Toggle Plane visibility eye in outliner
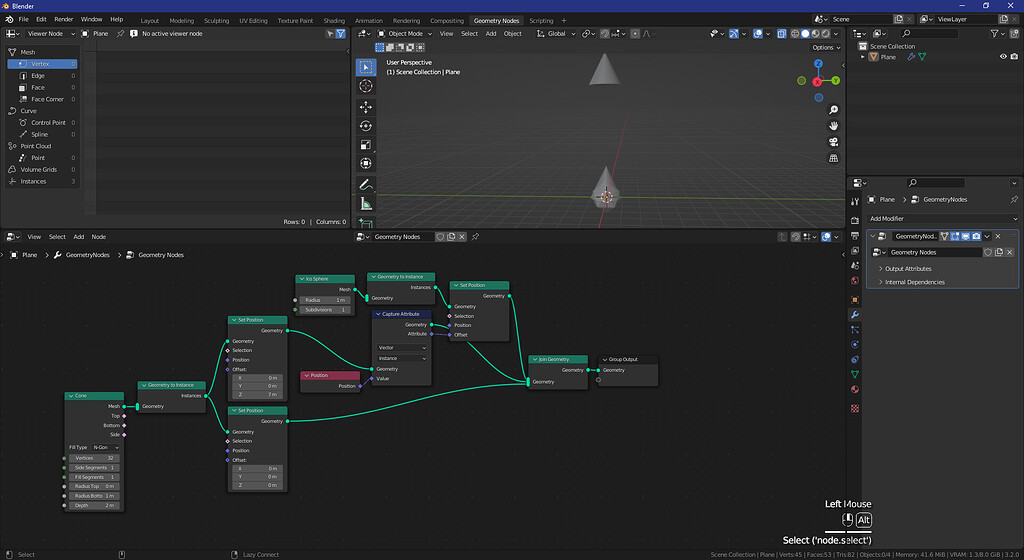 pyautogui.click(x=1003, y=57)
